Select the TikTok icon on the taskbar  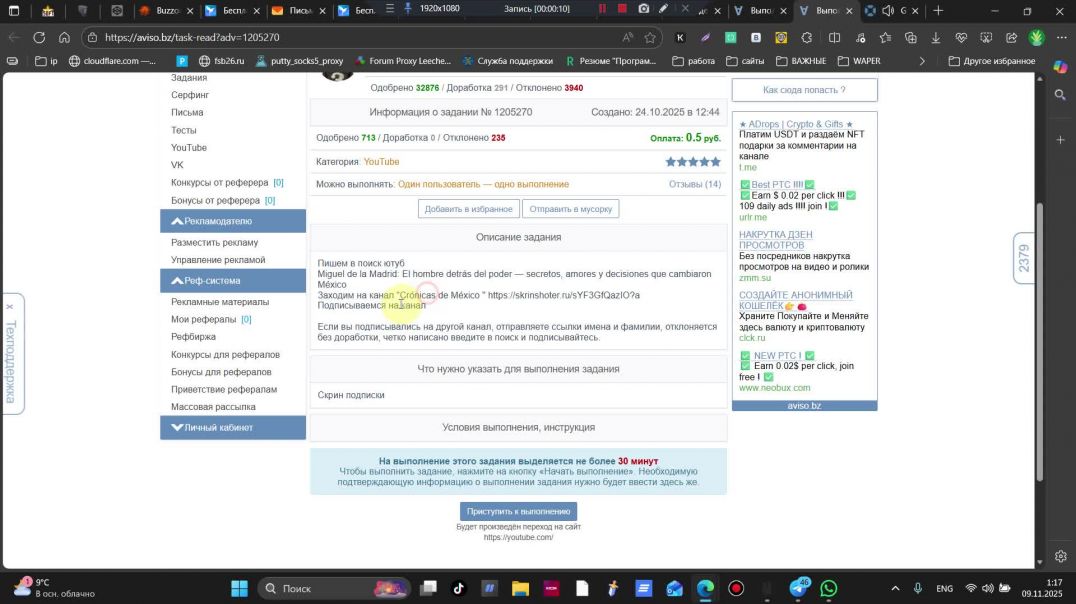[x=458, y=588]
